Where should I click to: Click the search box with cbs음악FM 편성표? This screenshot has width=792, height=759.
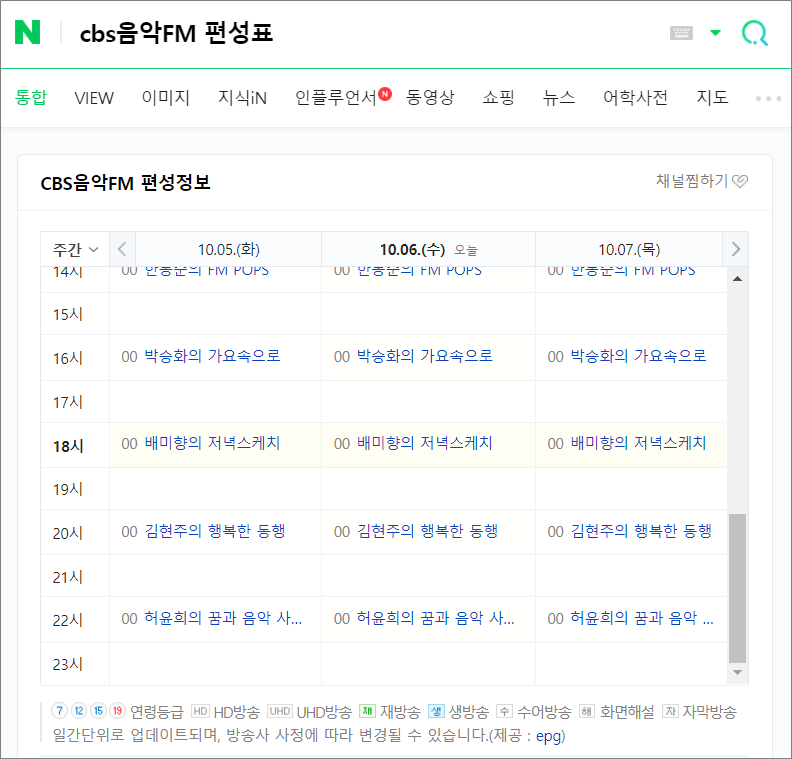click(176, 33)
